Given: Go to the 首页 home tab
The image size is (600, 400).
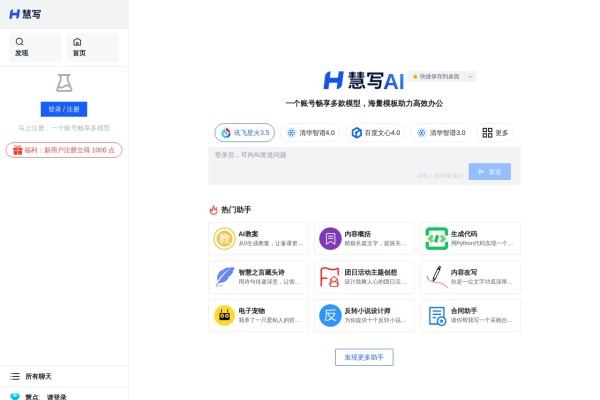Looking at the screenshot, I should coord(93,47).
